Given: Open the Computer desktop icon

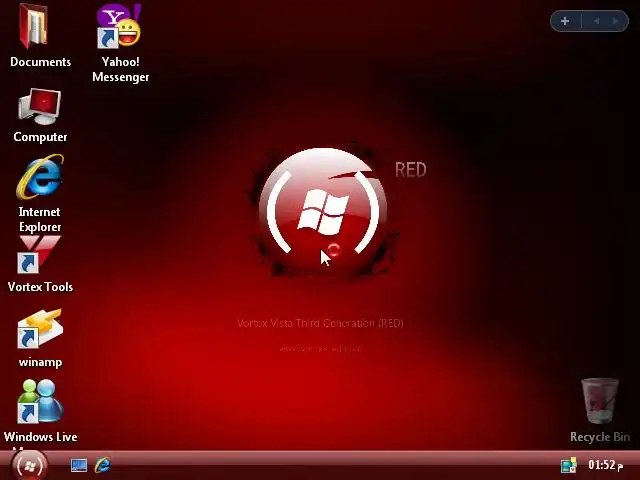Looking at the screenshot, I should click(x=40, y=106).
